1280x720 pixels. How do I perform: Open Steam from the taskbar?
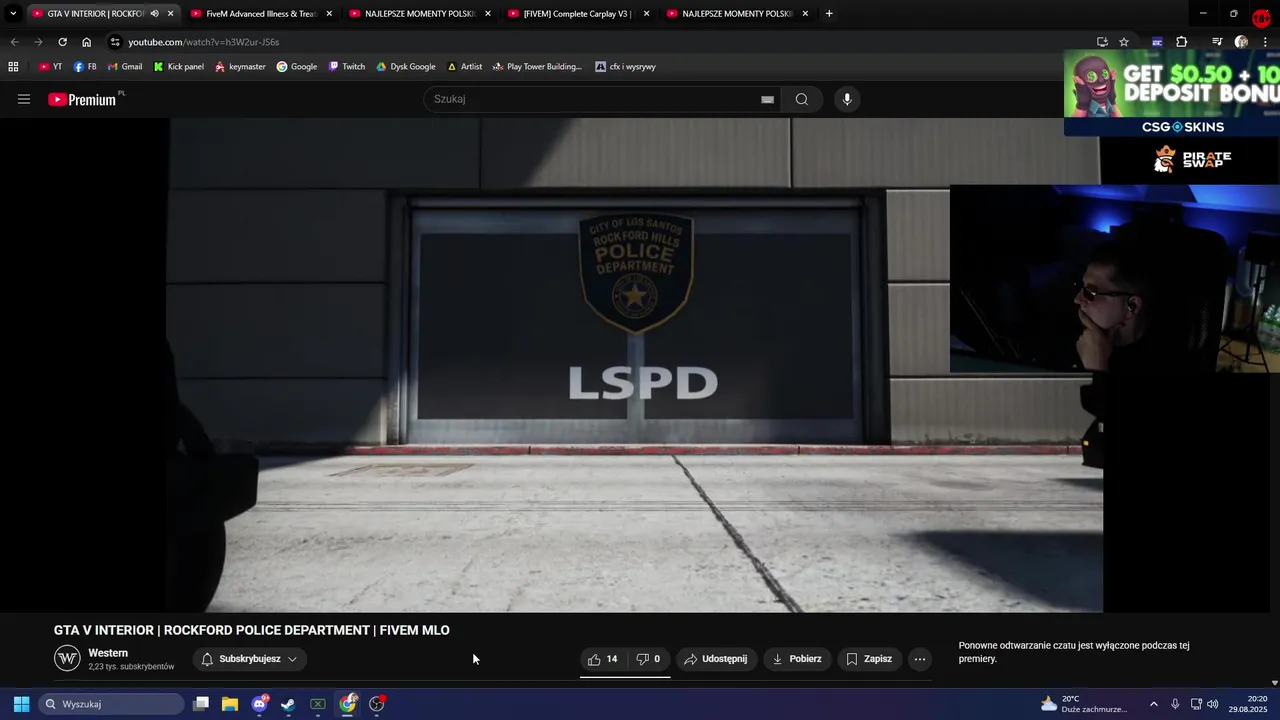[x=288, y=704]
